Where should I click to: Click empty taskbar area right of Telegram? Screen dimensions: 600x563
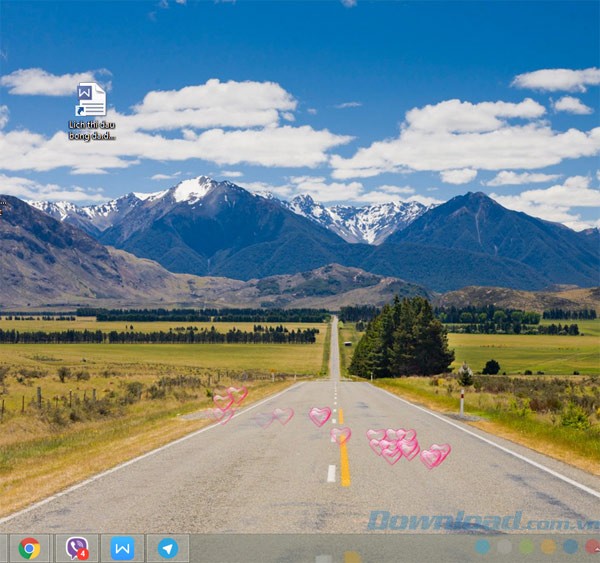coord(320,548)
